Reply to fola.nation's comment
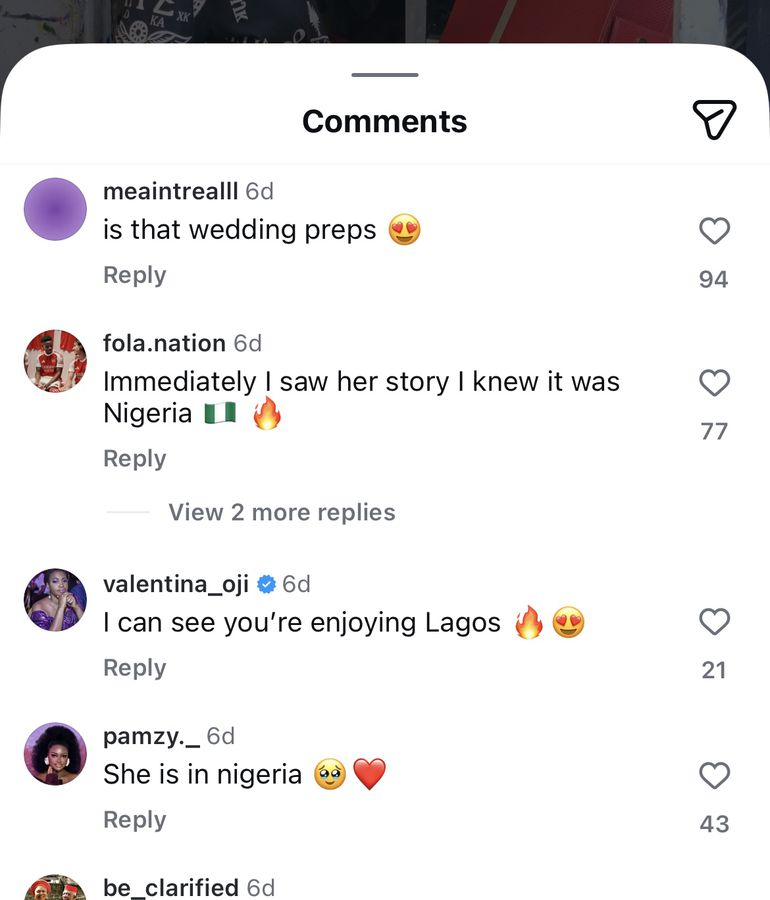This screenshot has width=770, height=900. [x=134, y=459]
